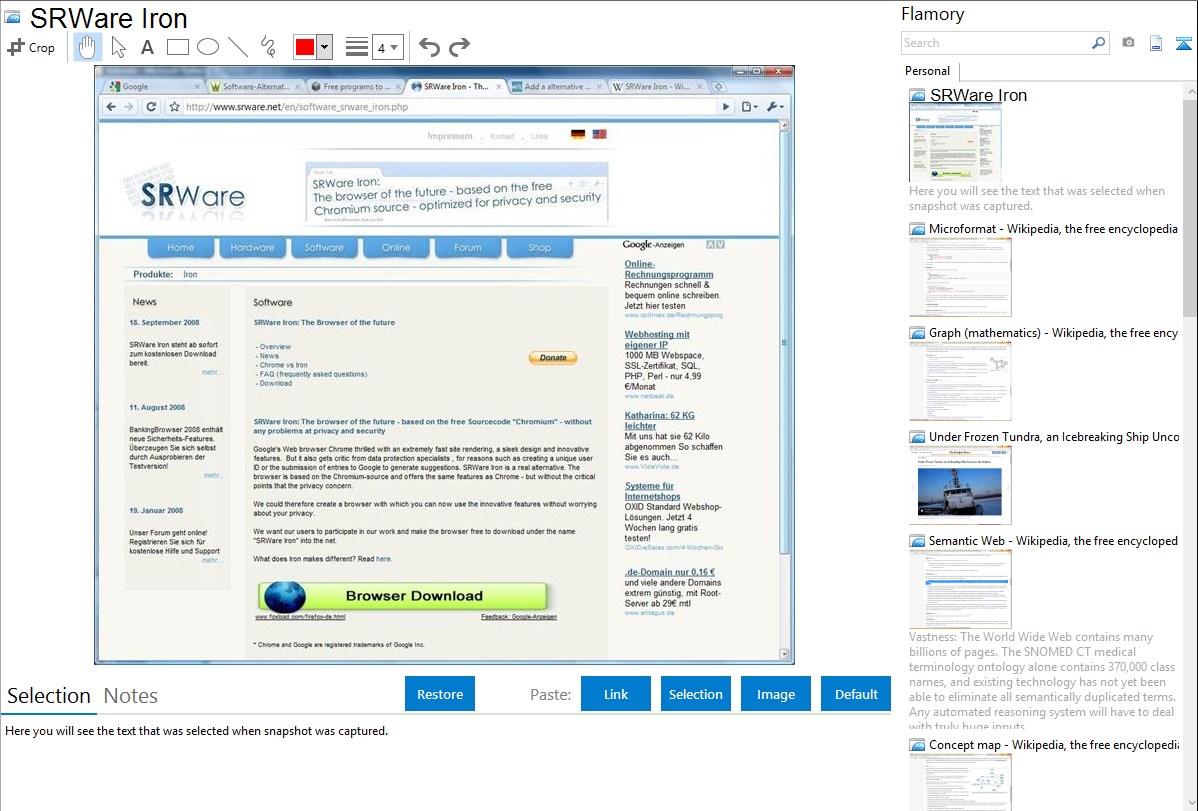The image size is (1198, 811).
Task: Capture a snapshot with the camera icon
Action: (1128, 43)
